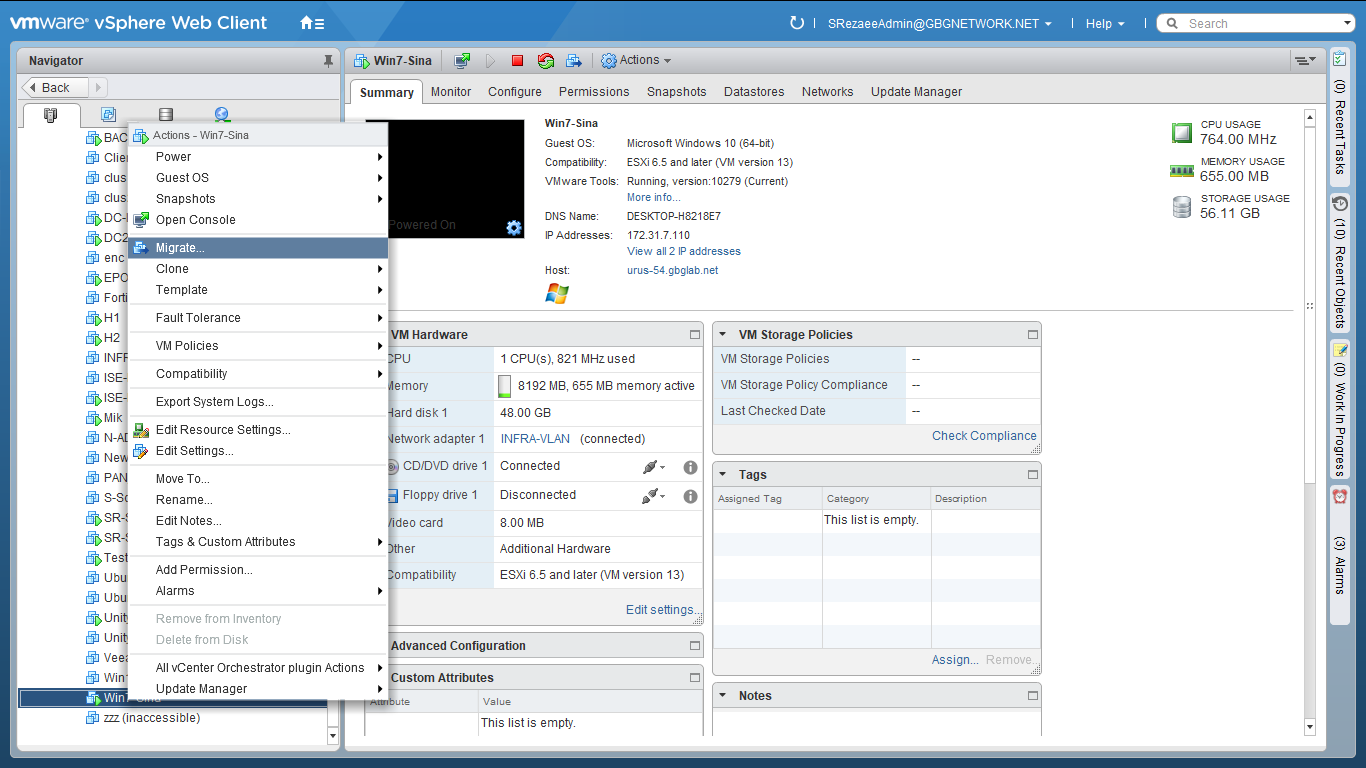Image resolution: width=1366 pixels, height=768 pixels.
Task: Open Work In Progress sidebar panel
Action: point(1340,410)
